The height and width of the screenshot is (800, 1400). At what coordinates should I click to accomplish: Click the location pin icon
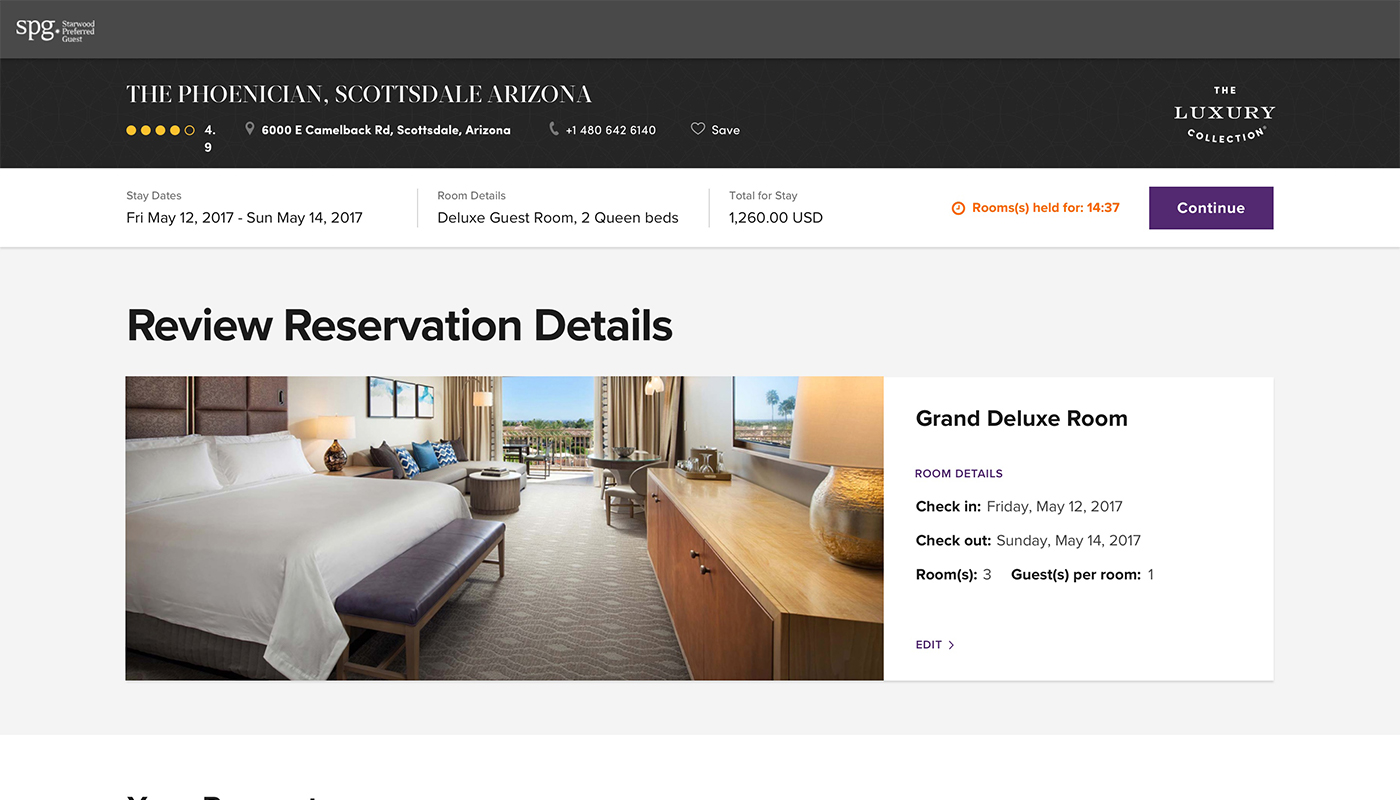pos(250,129)
